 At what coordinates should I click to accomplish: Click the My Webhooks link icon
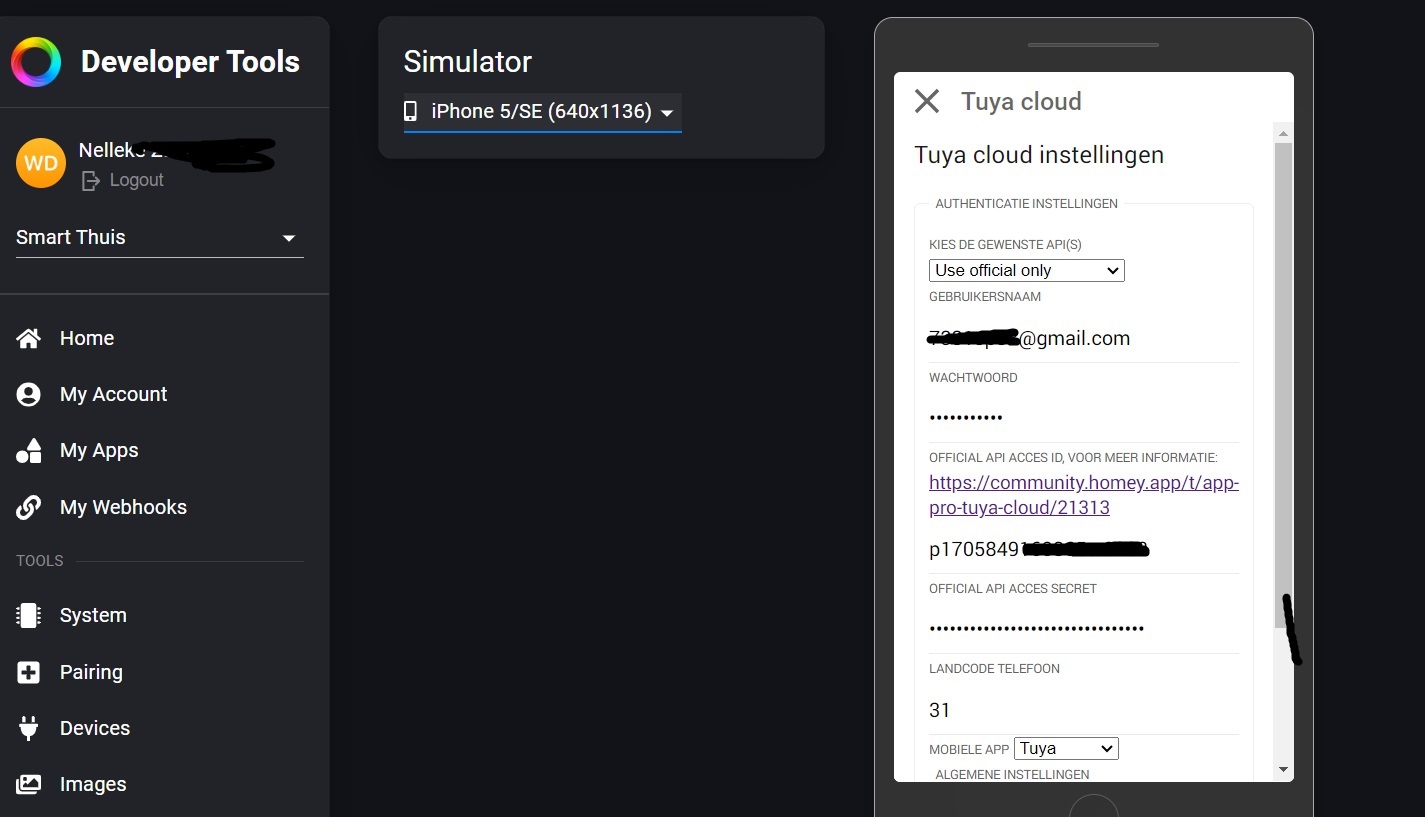point(29,507)
